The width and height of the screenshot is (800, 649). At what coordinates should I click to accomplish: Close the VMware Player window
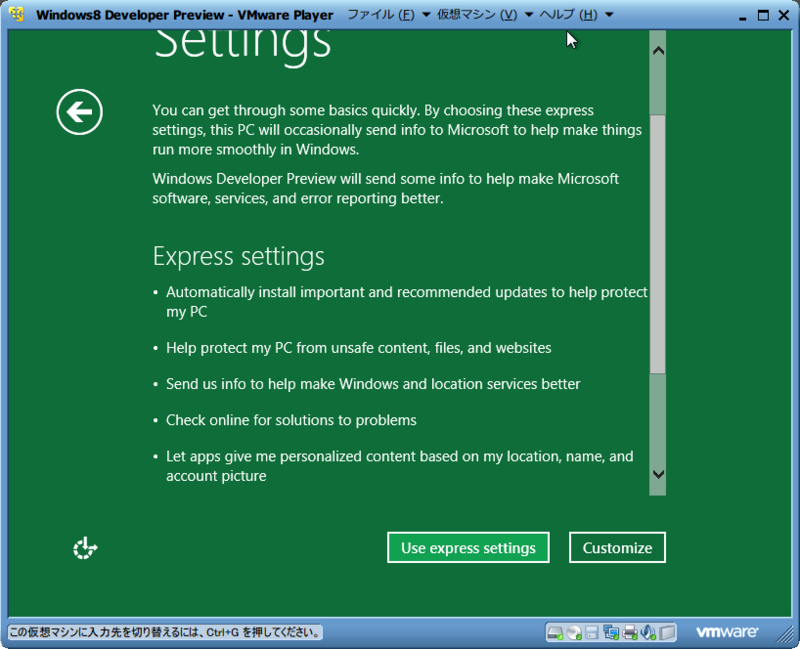coord(784,15)
